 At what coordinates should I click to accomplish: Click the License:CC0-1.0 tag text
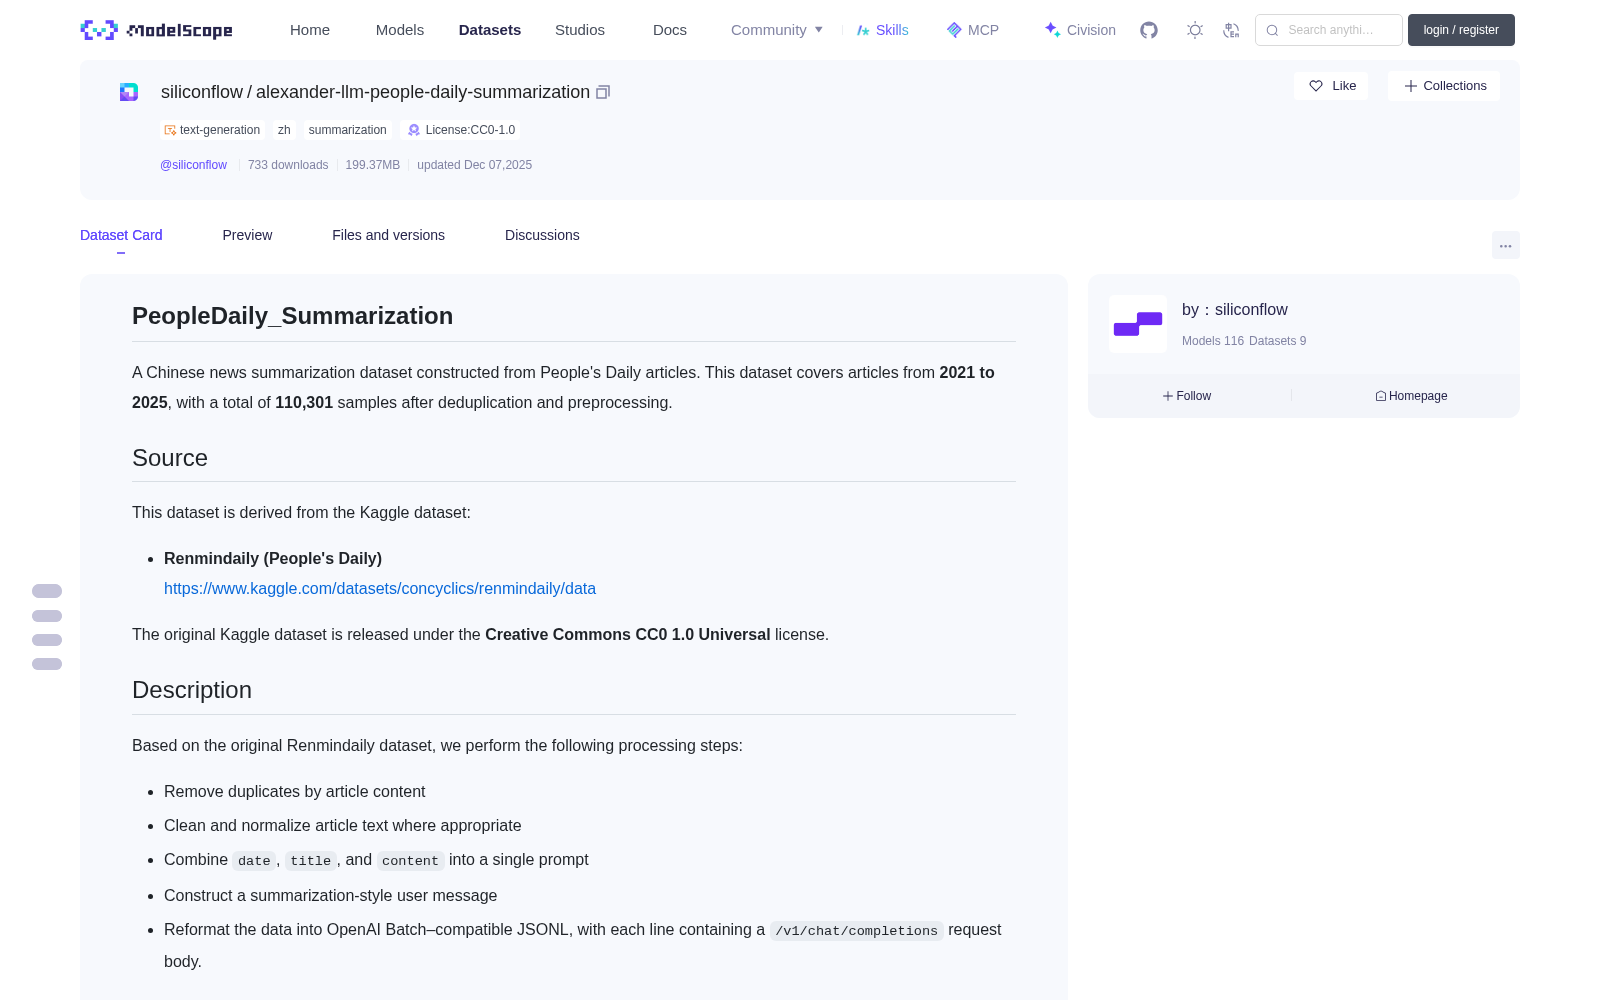click(470, 130)
